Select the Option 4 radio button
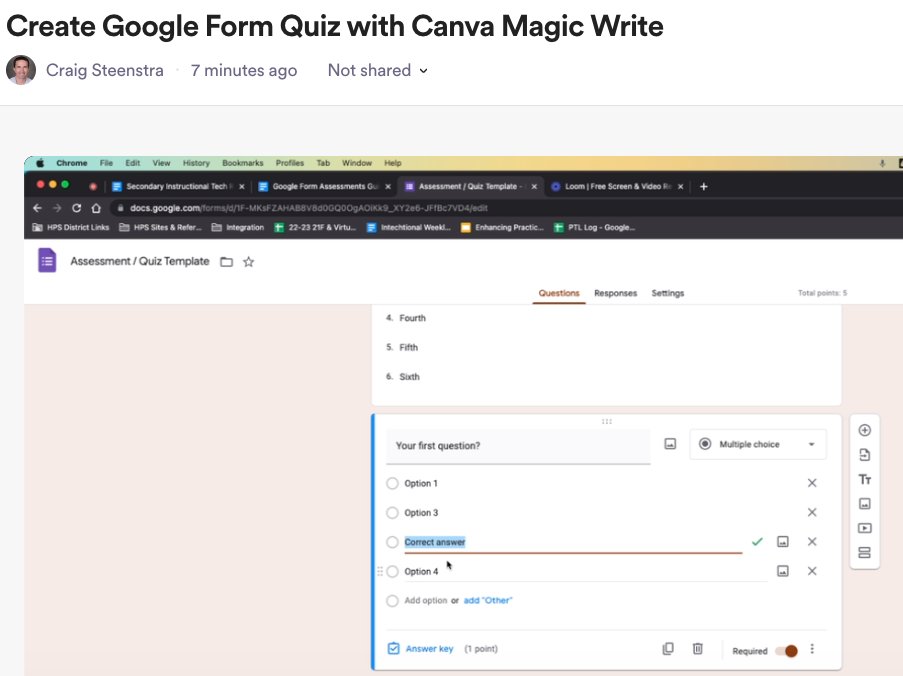Viewport: 903px width, 676px height. tap(392, 571)
